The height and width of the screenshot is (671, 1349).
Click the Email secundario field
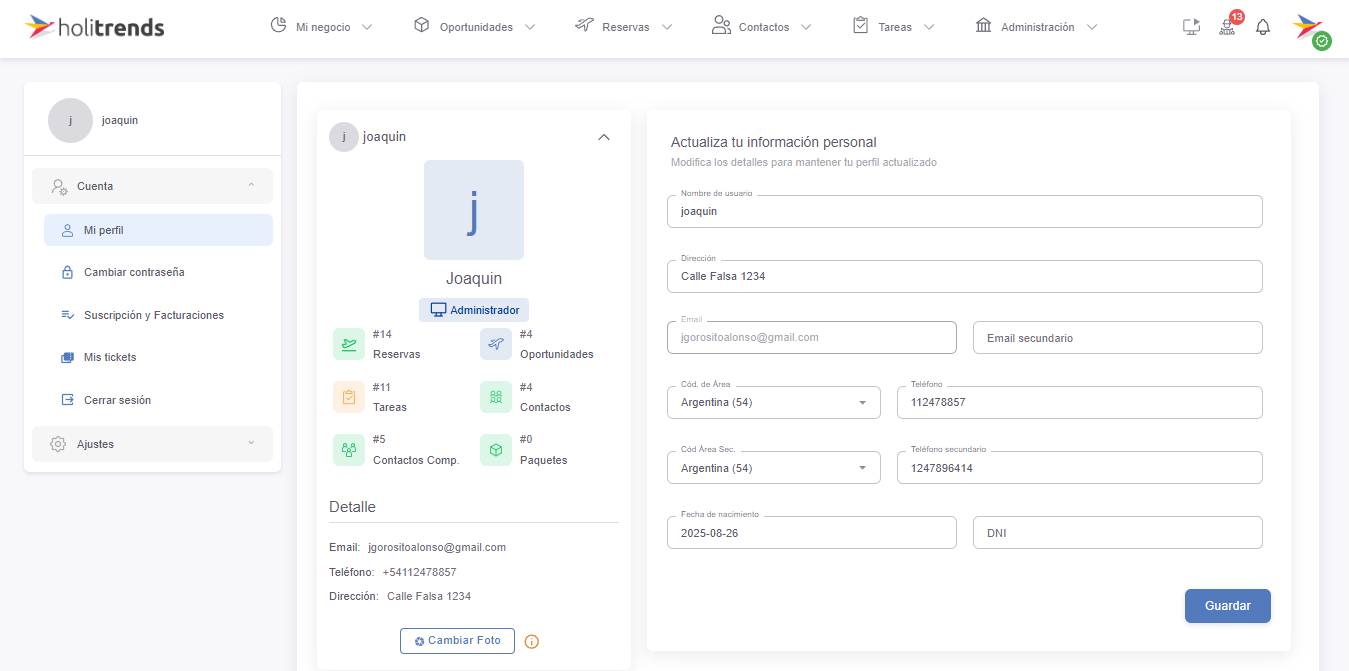[x=1118, y=337]
